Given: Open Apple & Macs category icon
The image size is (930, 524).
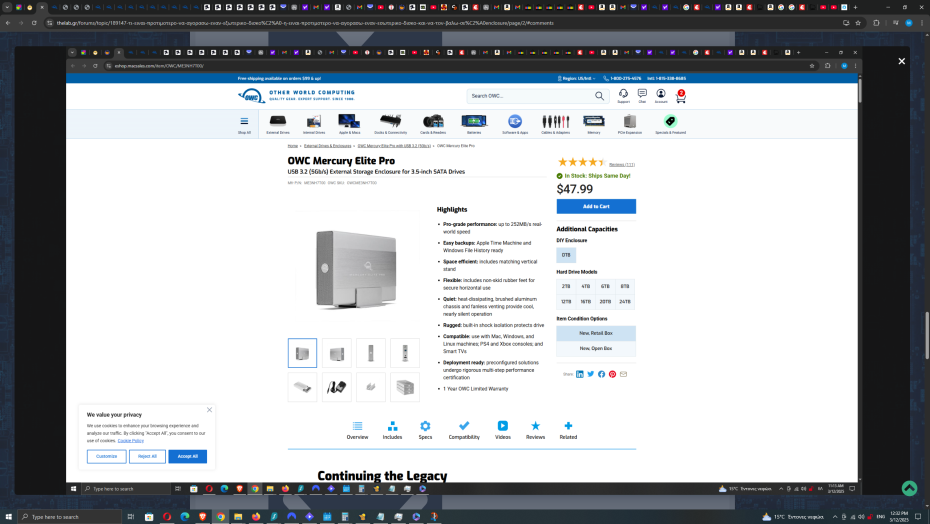Looking at the screenshot, I should click(x=349, y=123).
